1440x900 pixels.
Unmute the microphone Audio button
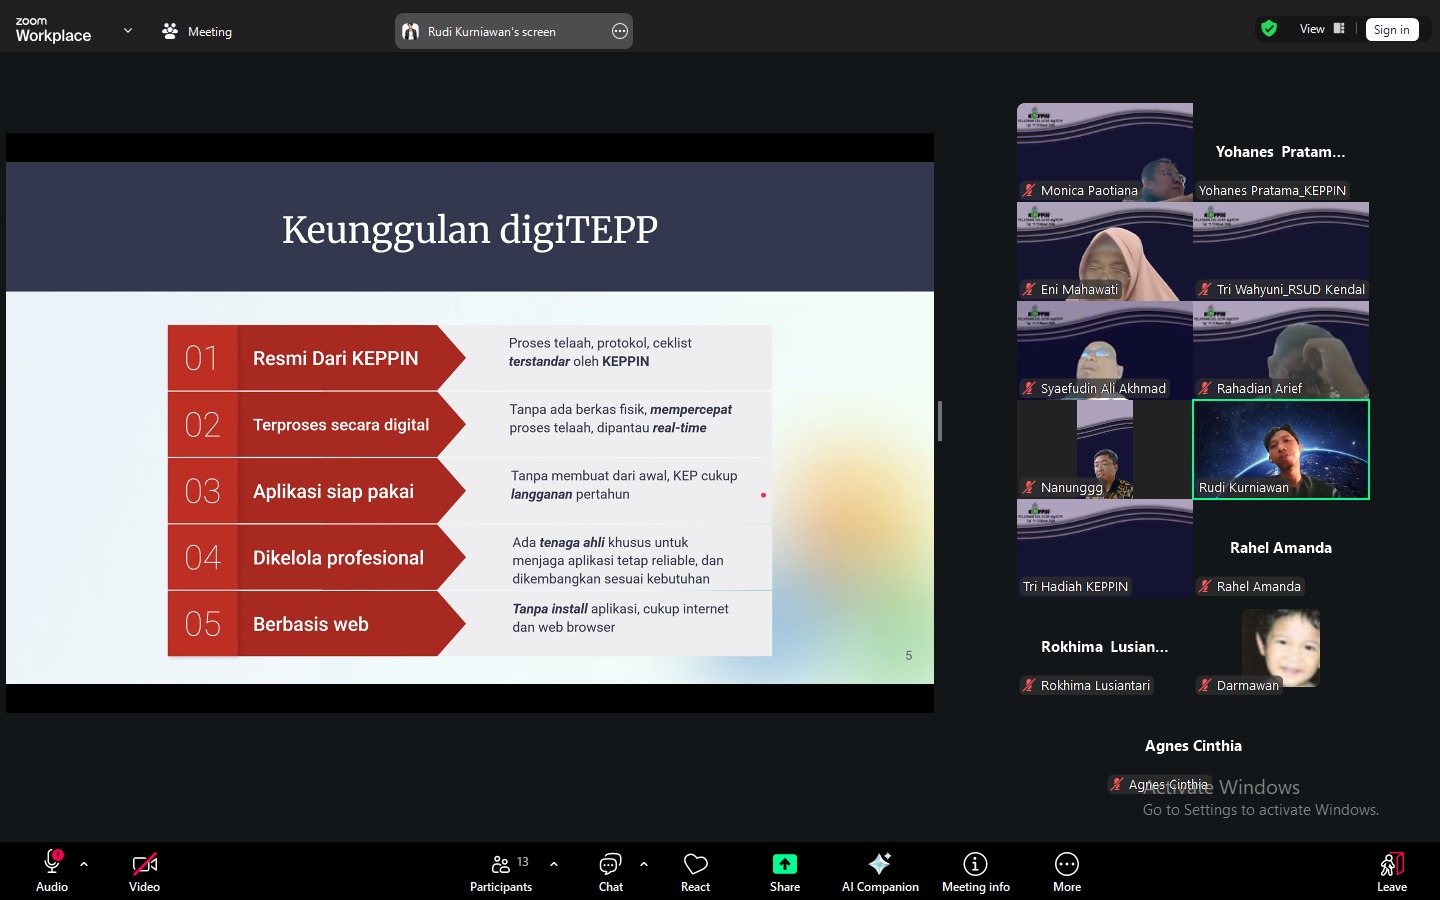click(52, 871)
